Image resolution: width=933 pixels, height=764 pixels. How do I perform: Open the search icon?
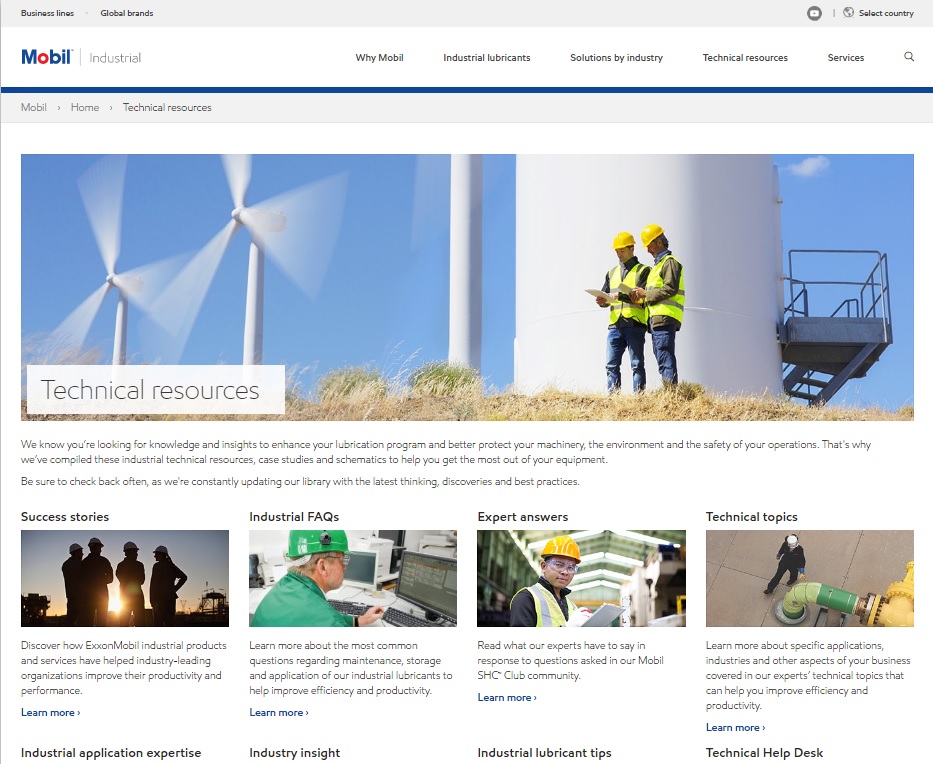(908, 57)
